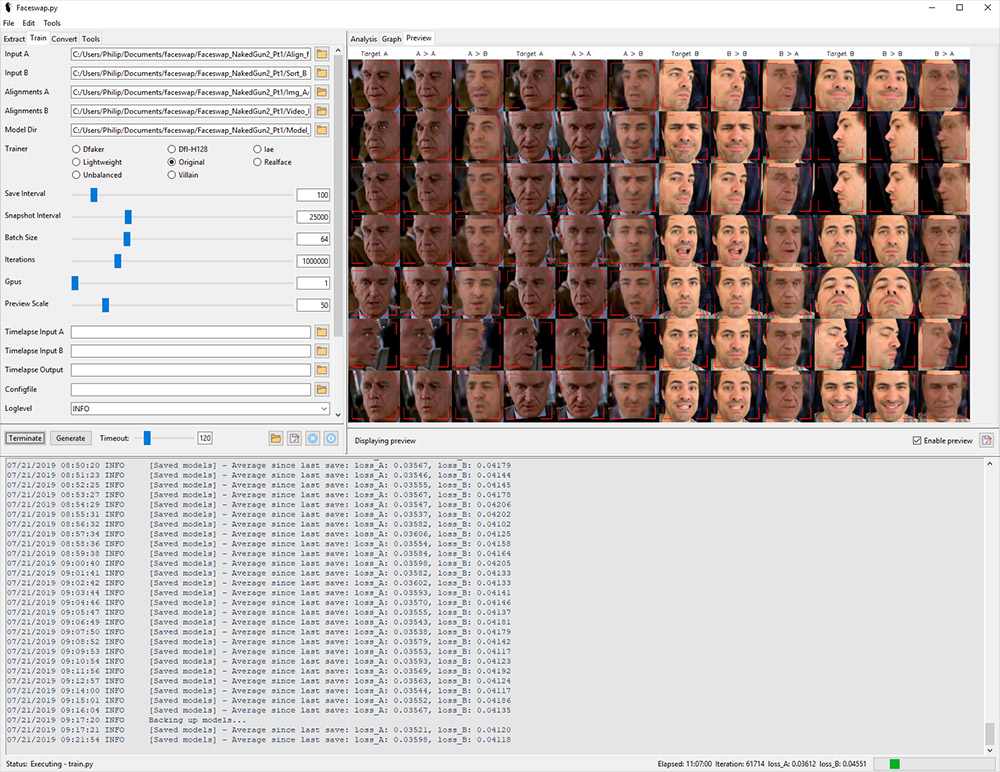Screen dimensions: 1000x772
Task: Select the Villain trainer
Action: tap(182, 175)
